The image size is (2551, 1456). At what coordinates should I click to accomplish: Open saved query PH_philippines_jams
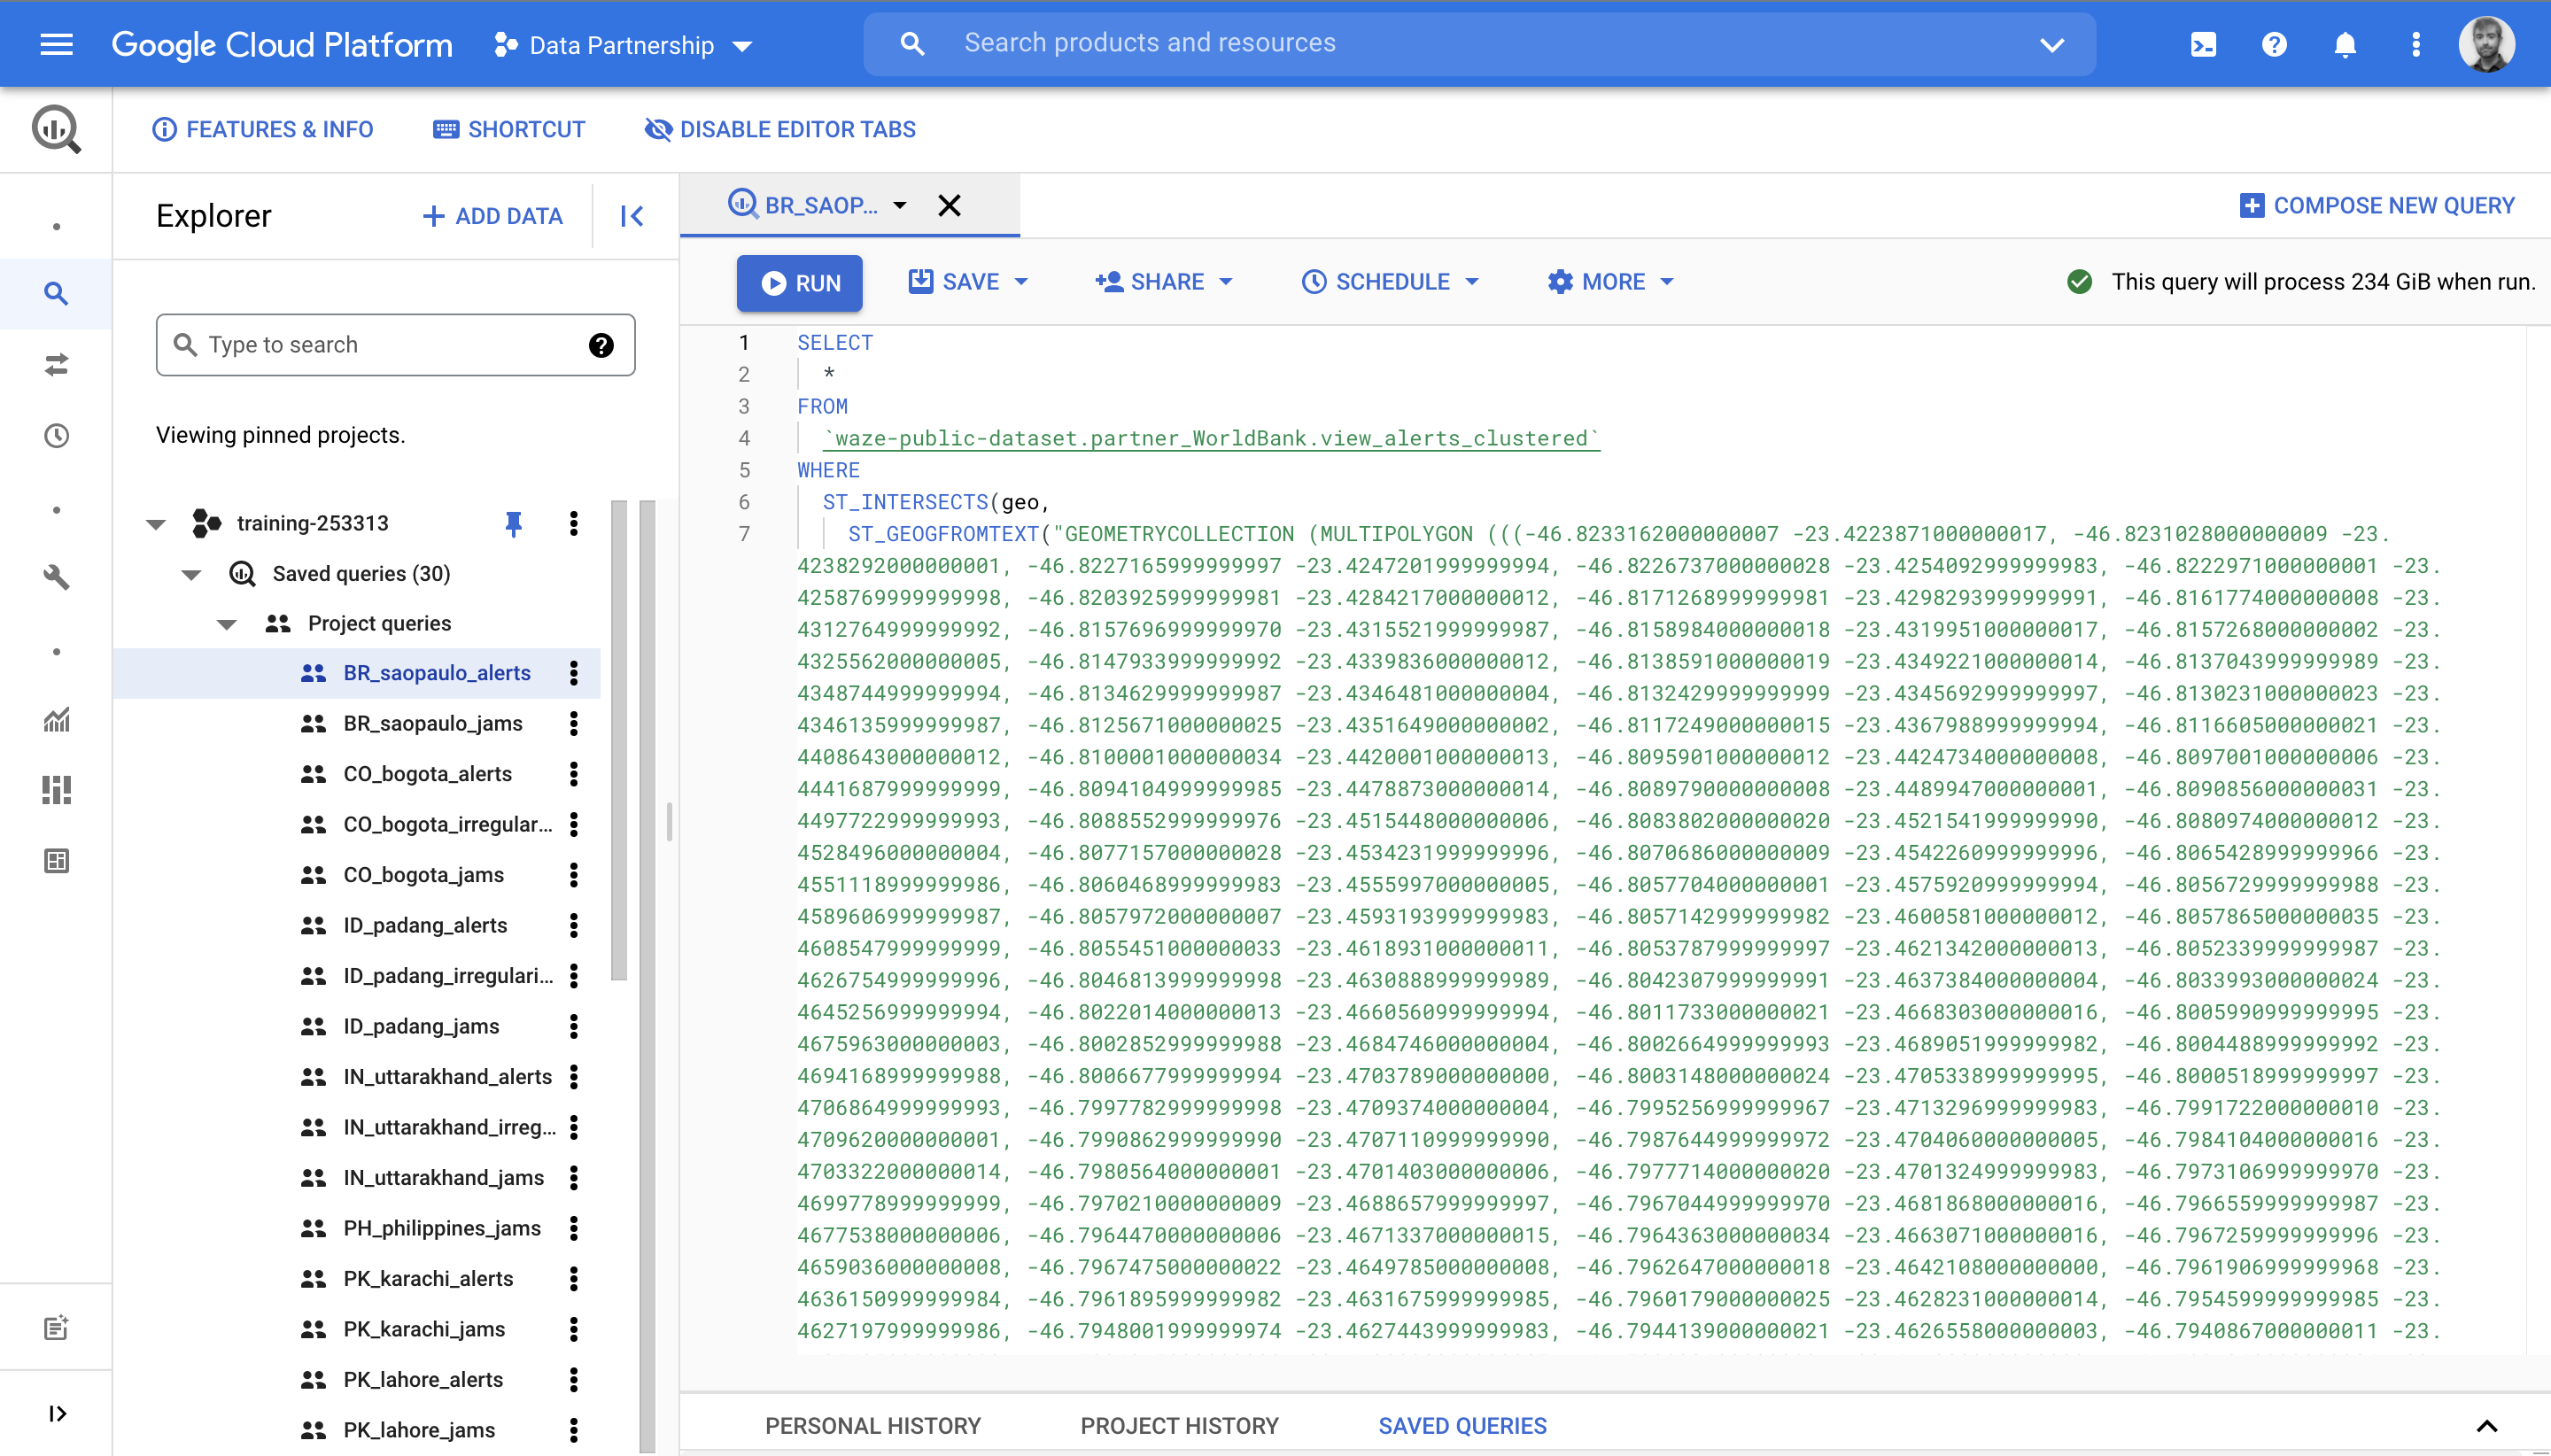pyautogui.click(x=442, y=1228)
